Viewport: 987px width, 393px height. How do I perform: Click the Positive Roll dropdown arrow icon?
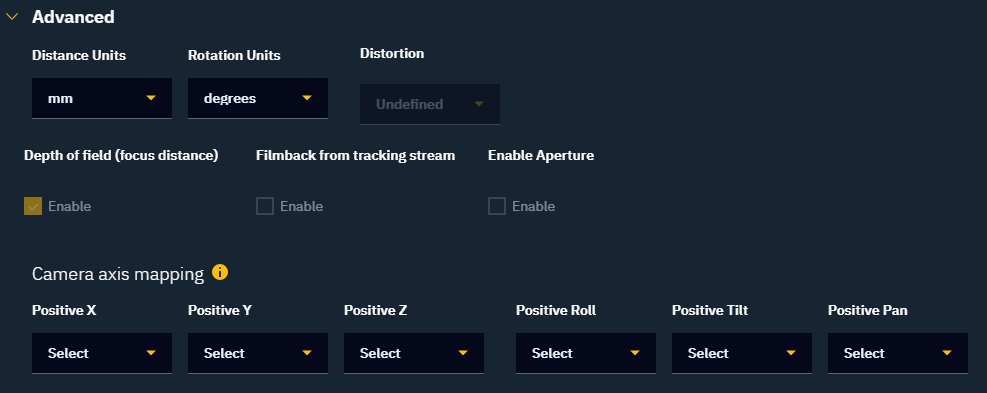(634, 353)
